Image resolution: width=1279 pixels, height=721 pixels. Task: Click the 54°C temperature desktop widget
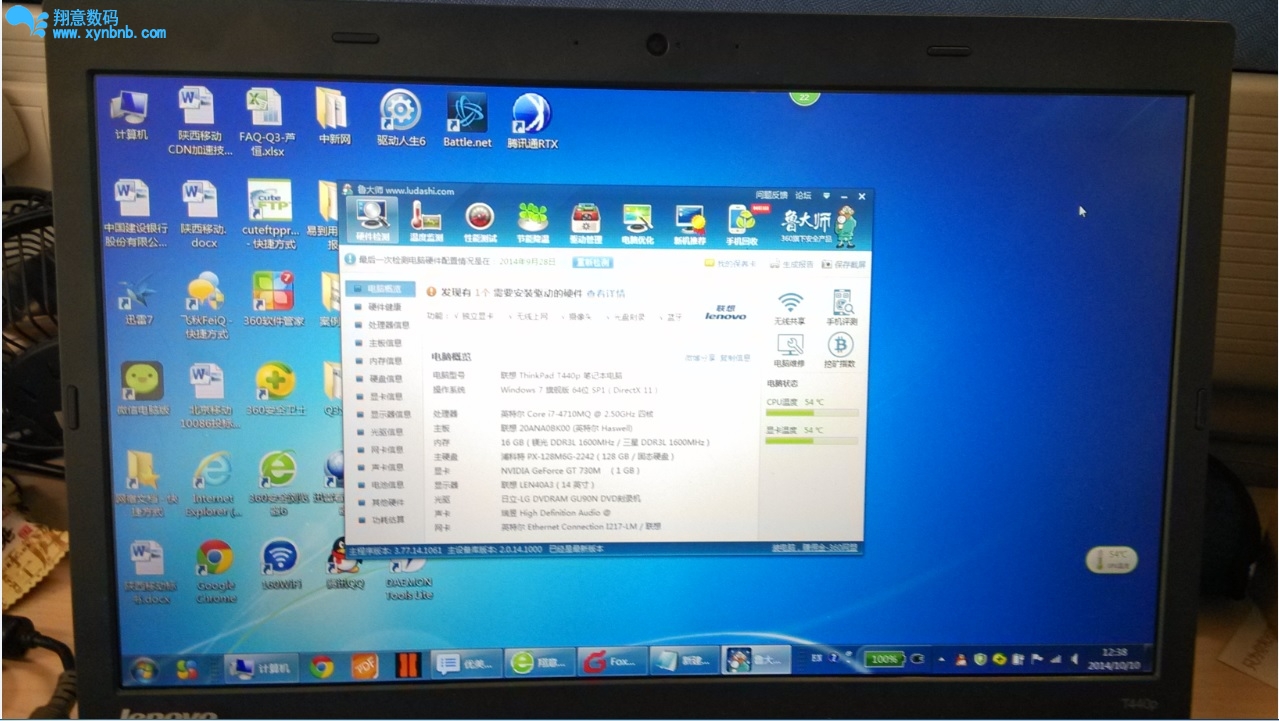pyautogui.click(x=1113, y=560)
